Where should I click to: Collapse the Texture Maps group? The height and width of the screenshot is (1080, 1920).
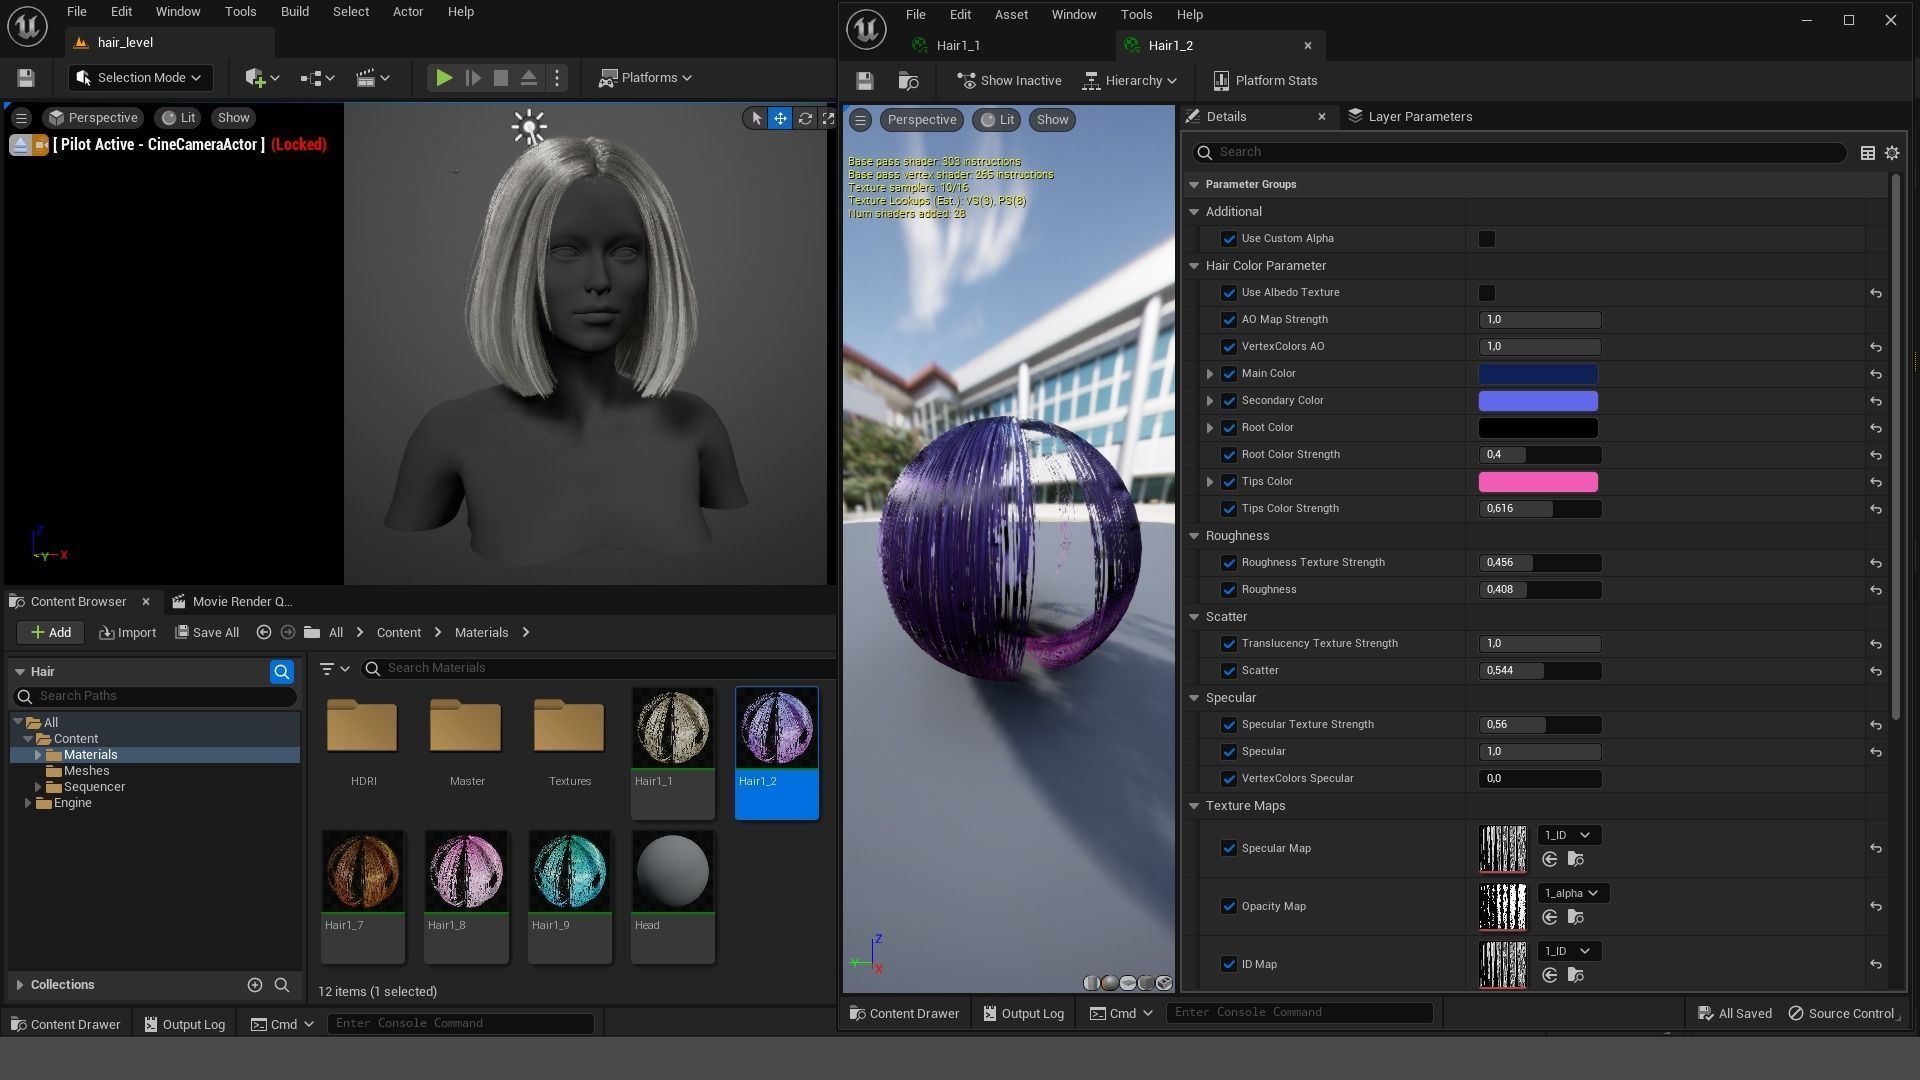point(1194,806)
